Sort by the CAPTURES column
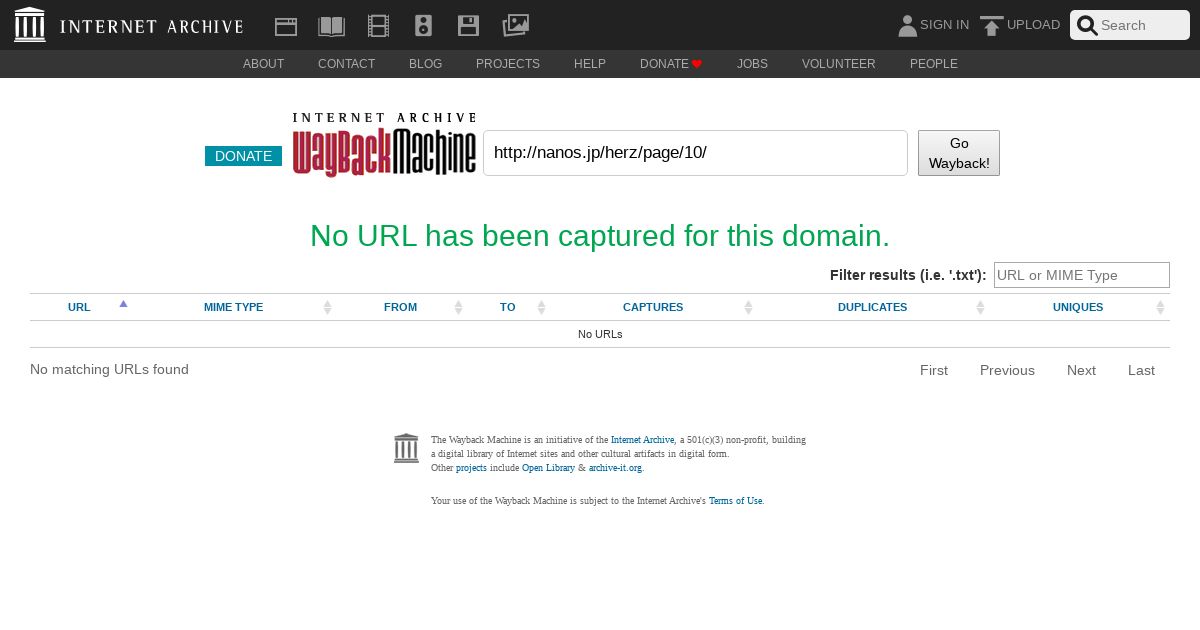The image size is (1200, 630). (x=653, y=307)
